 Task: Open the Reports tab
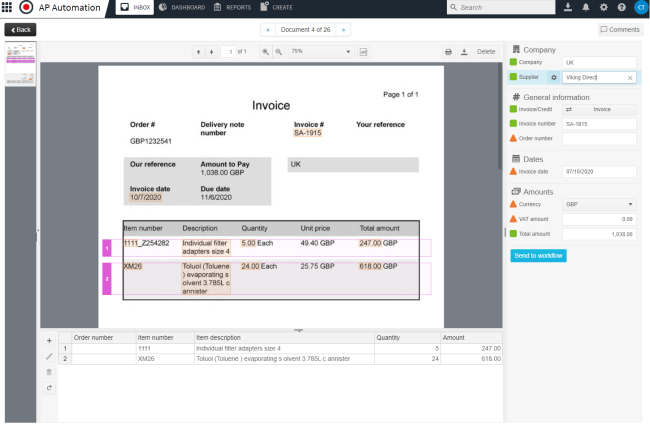(x=233, y=7)
